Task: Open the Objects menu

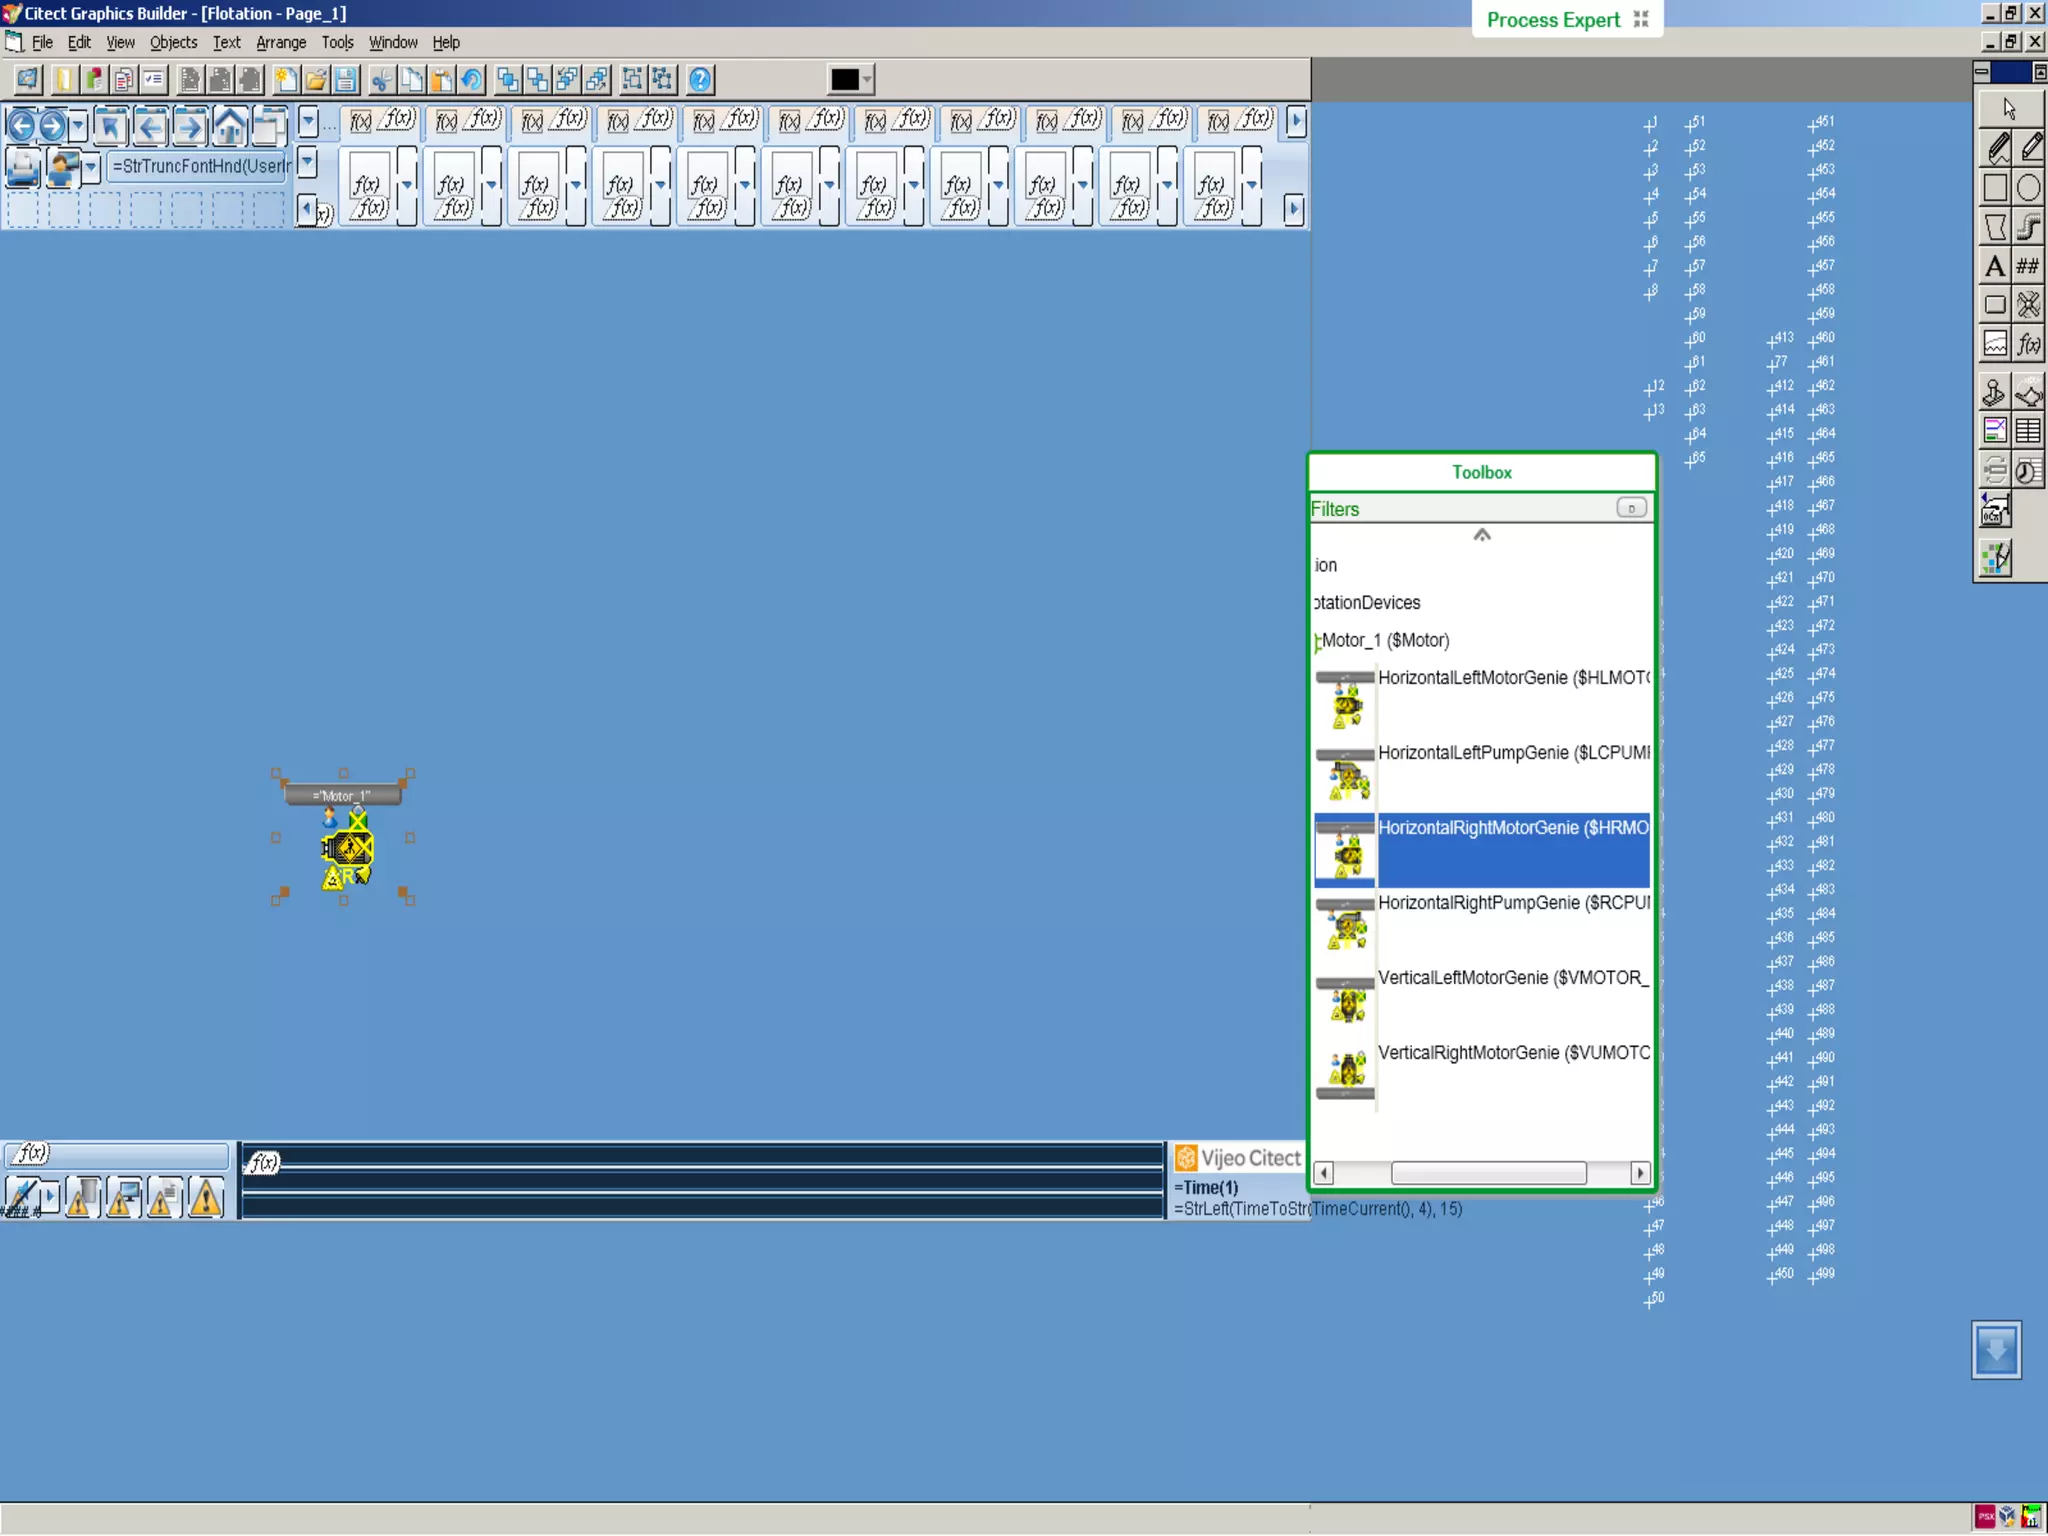Action: click(x=173, y=42)
